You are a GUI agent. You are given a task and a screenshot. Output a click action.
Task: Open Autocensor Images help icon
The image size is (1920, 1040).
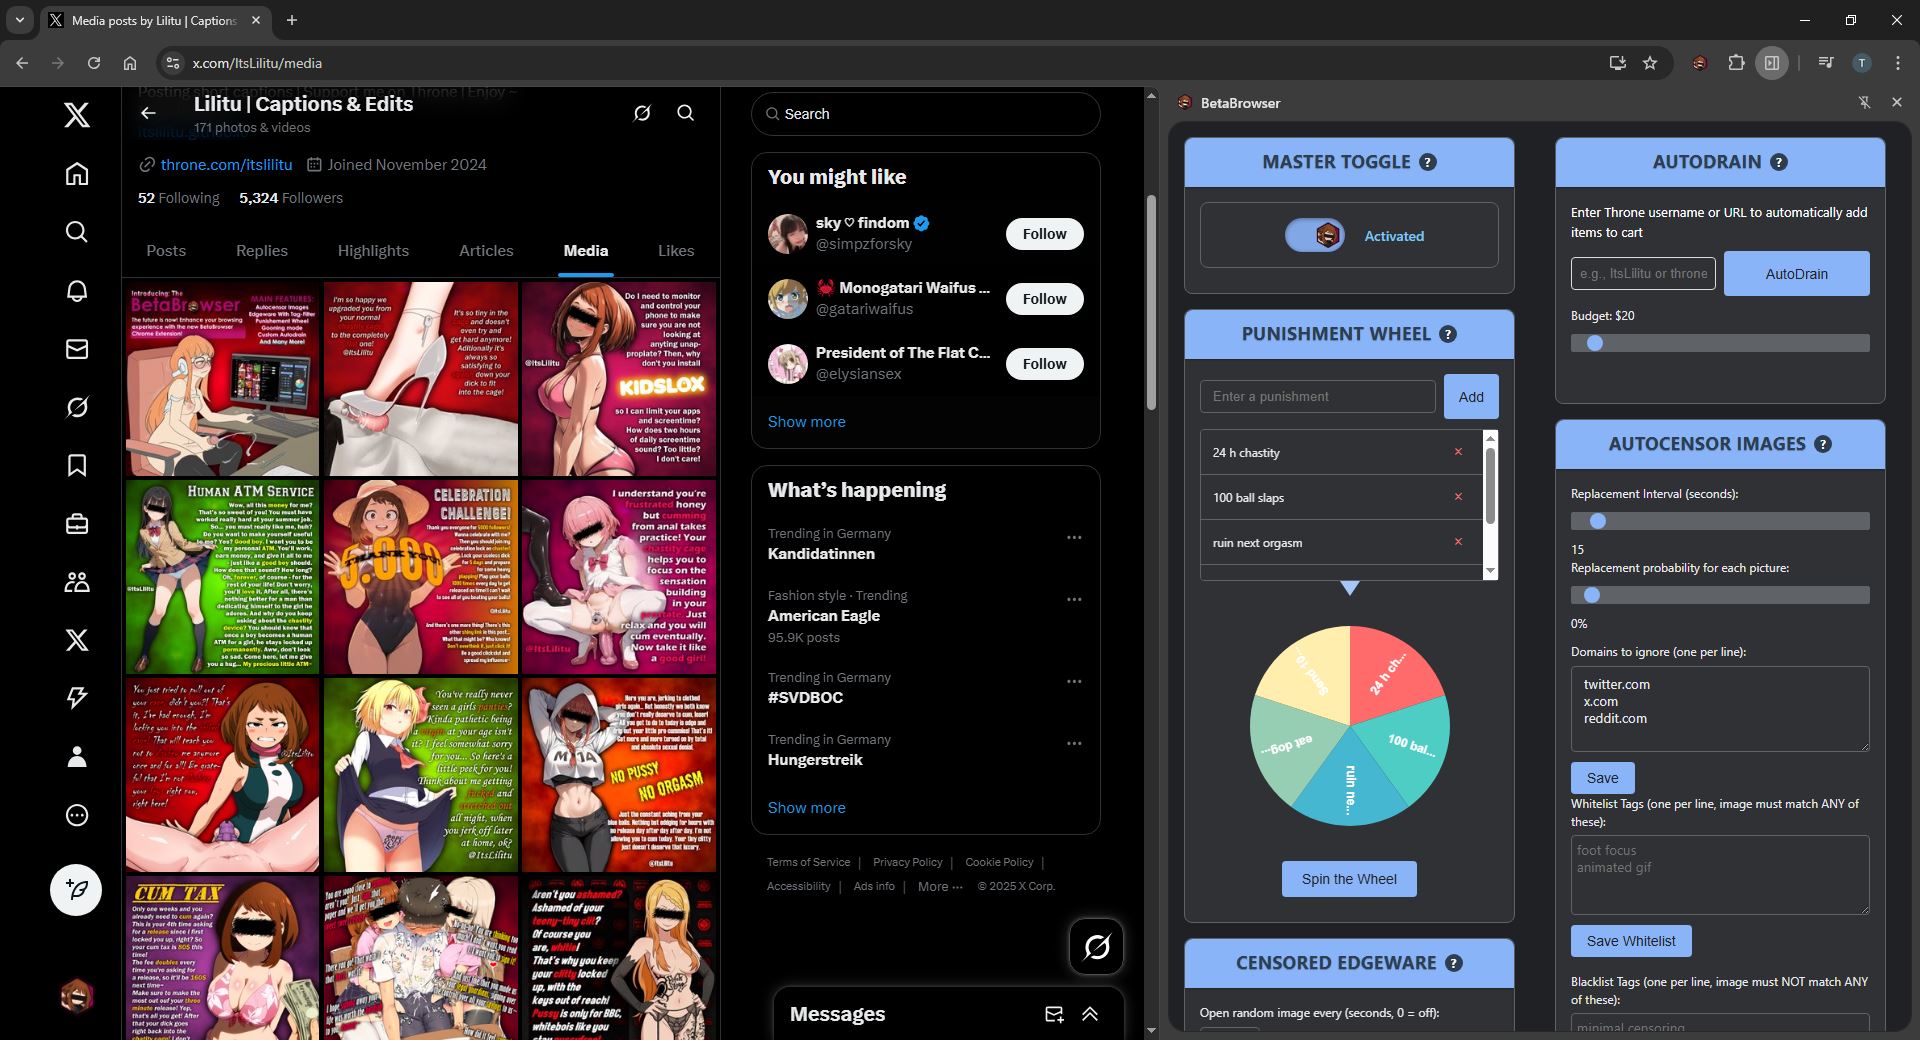click(x=1823, y=444)
